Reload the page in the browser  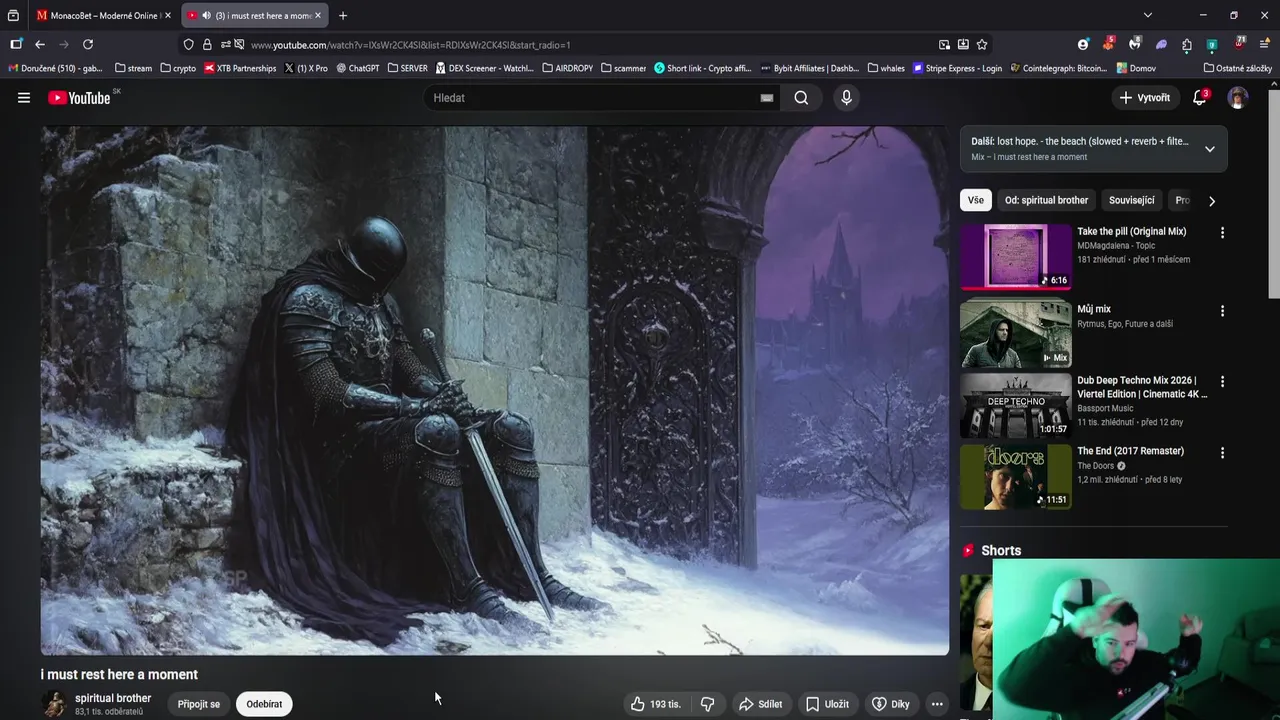pos(88,44)
